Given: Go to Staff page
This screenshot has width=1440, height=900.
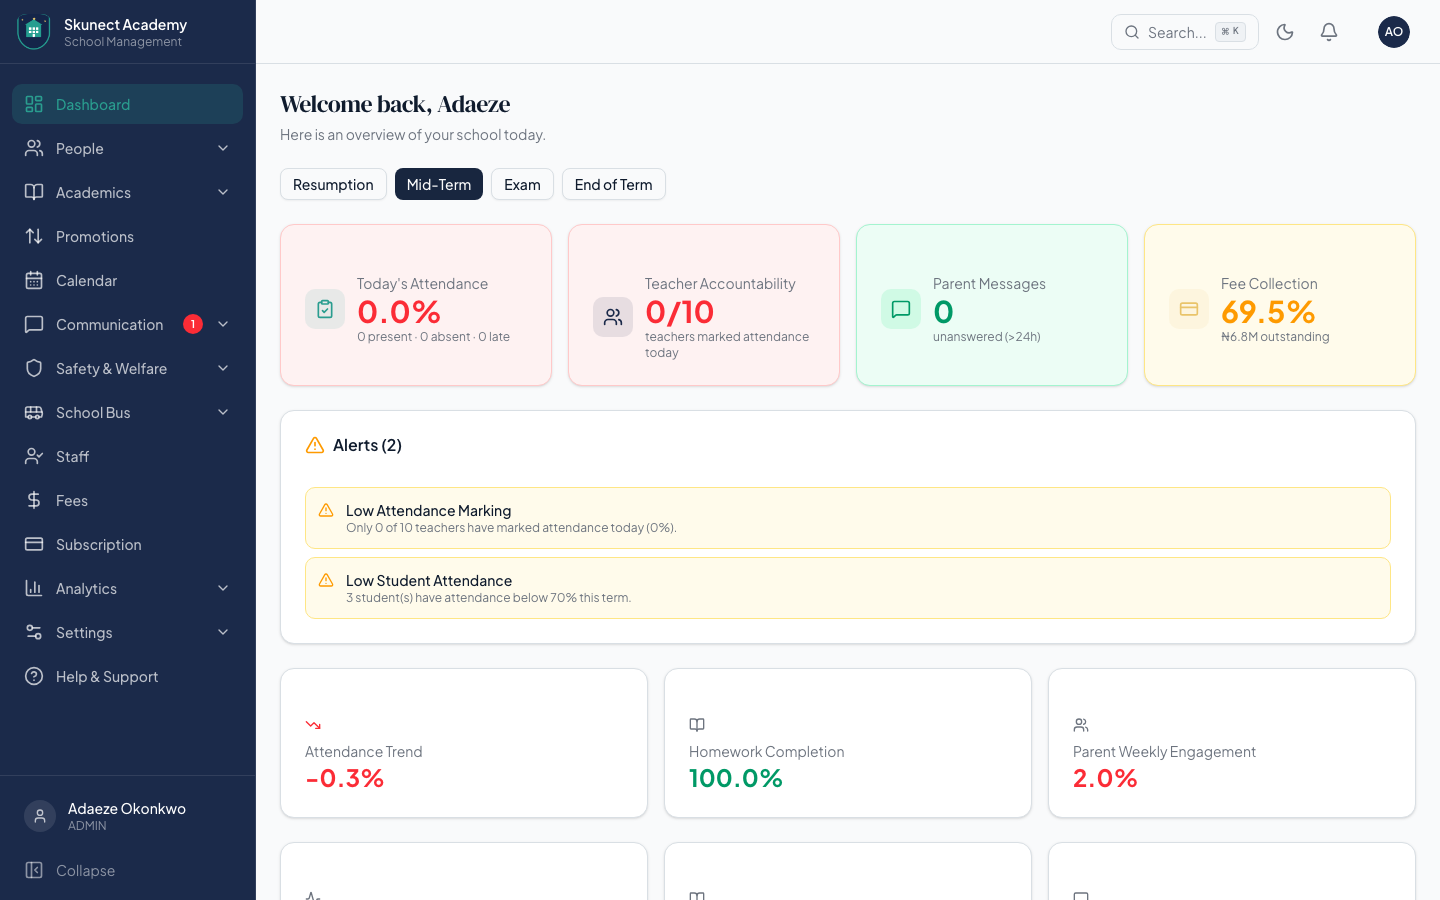Looking at the screenshot, I should [127, 456].
